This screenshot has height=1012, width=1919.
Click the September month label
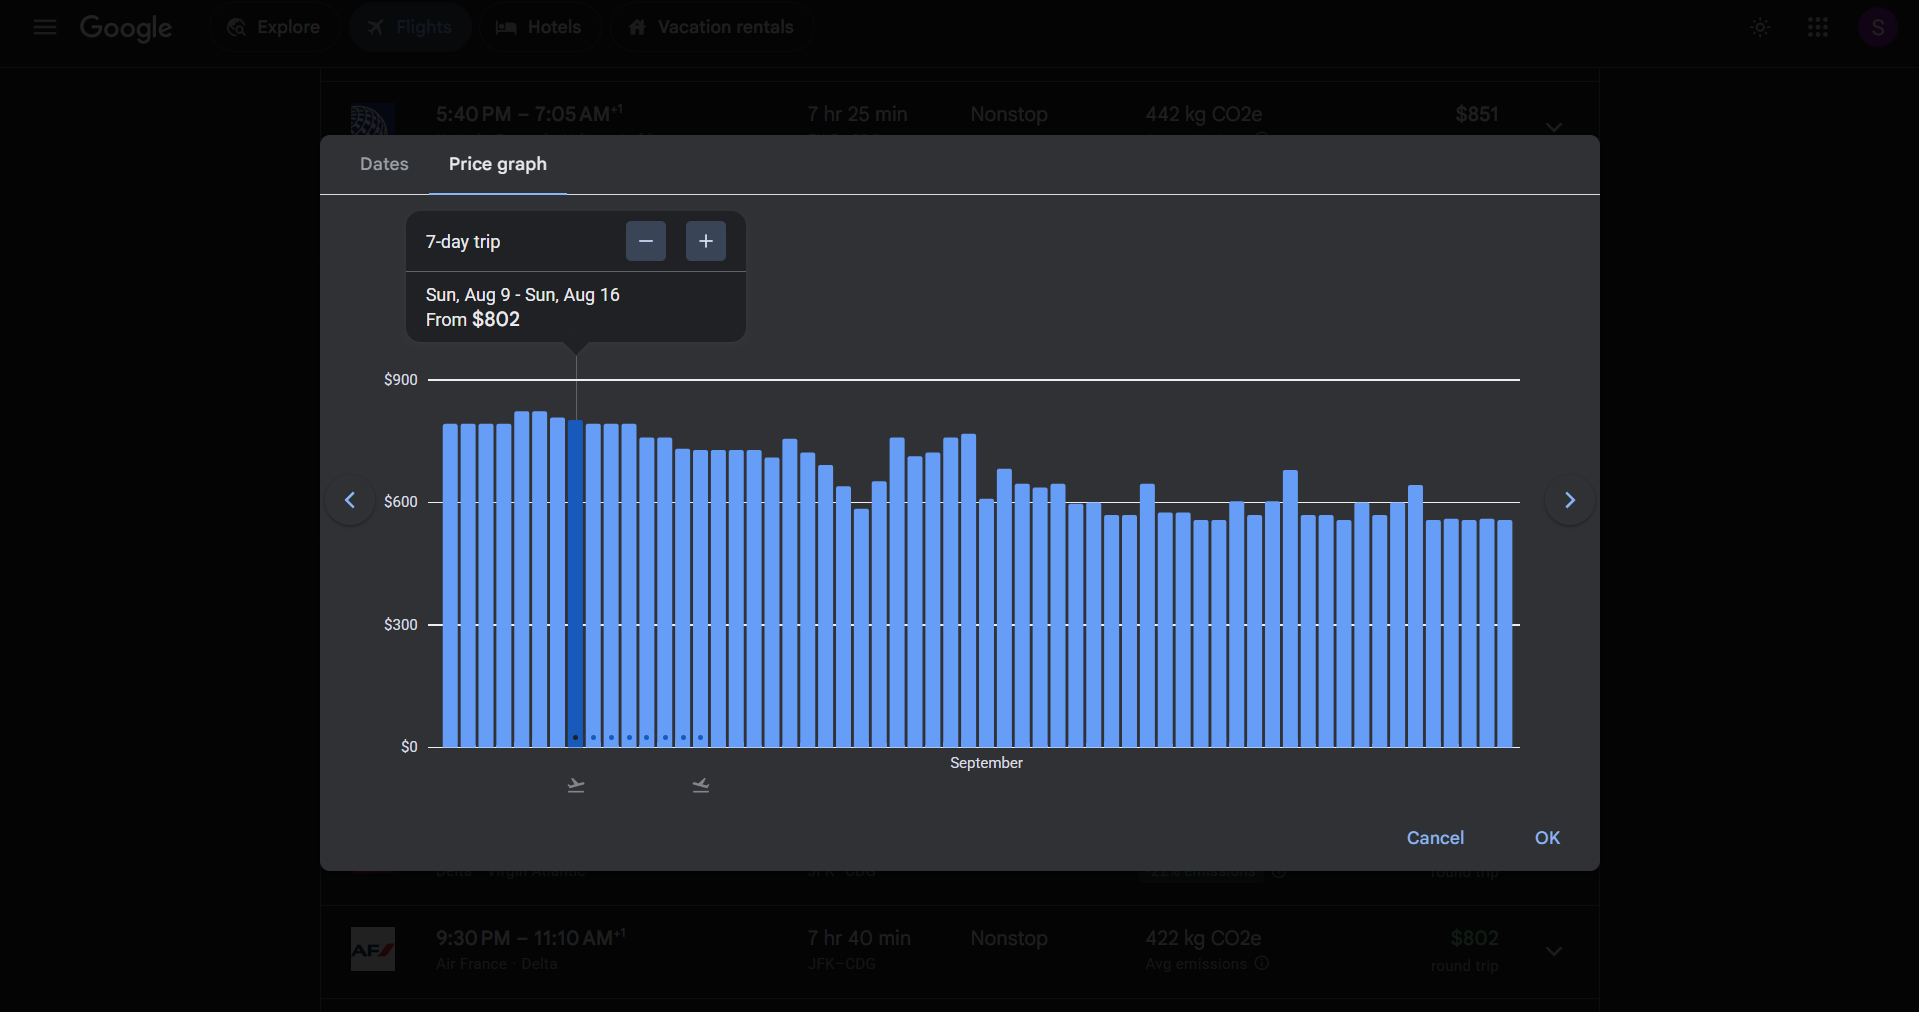point(986,763)
